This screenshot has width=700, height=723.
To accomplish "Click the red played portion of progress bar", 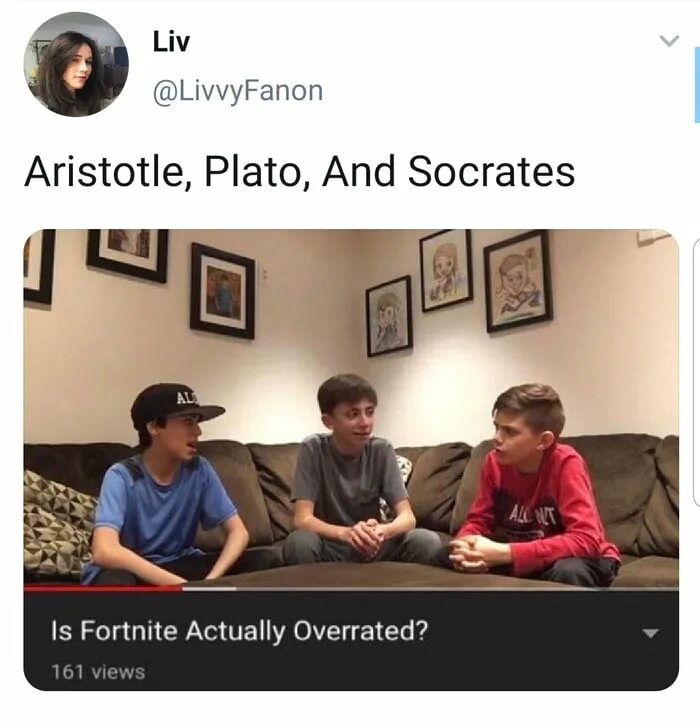I will (103, 588).
